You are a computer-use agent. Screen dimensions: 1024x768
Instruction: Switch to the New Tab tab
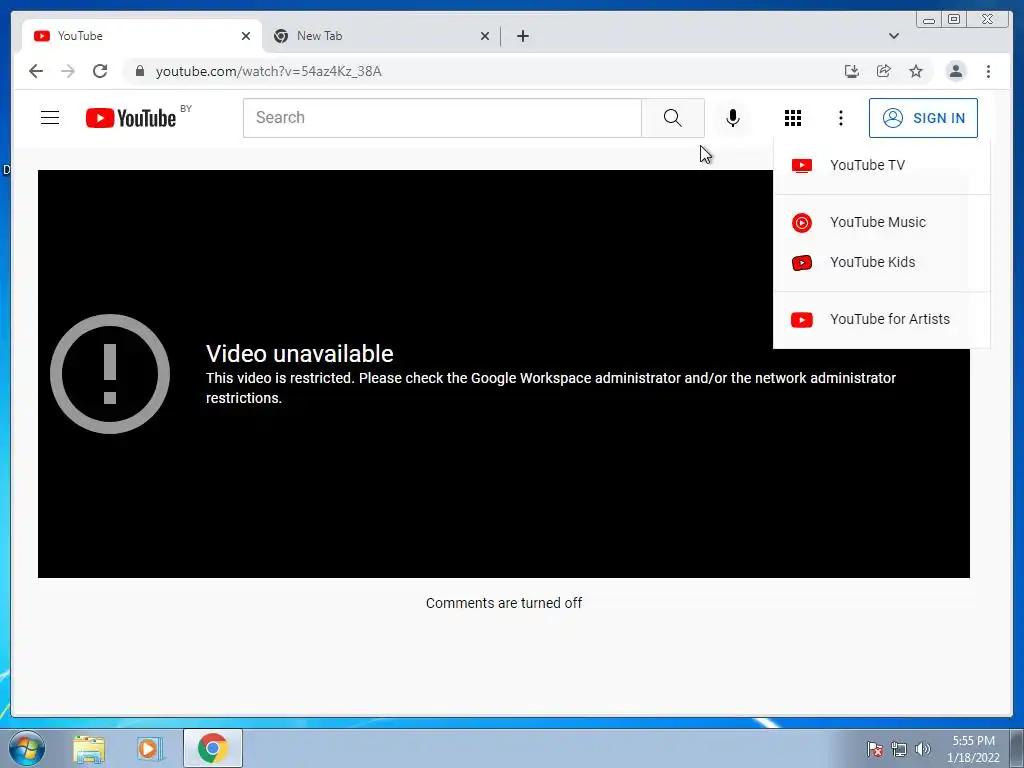tap(381, 36)
